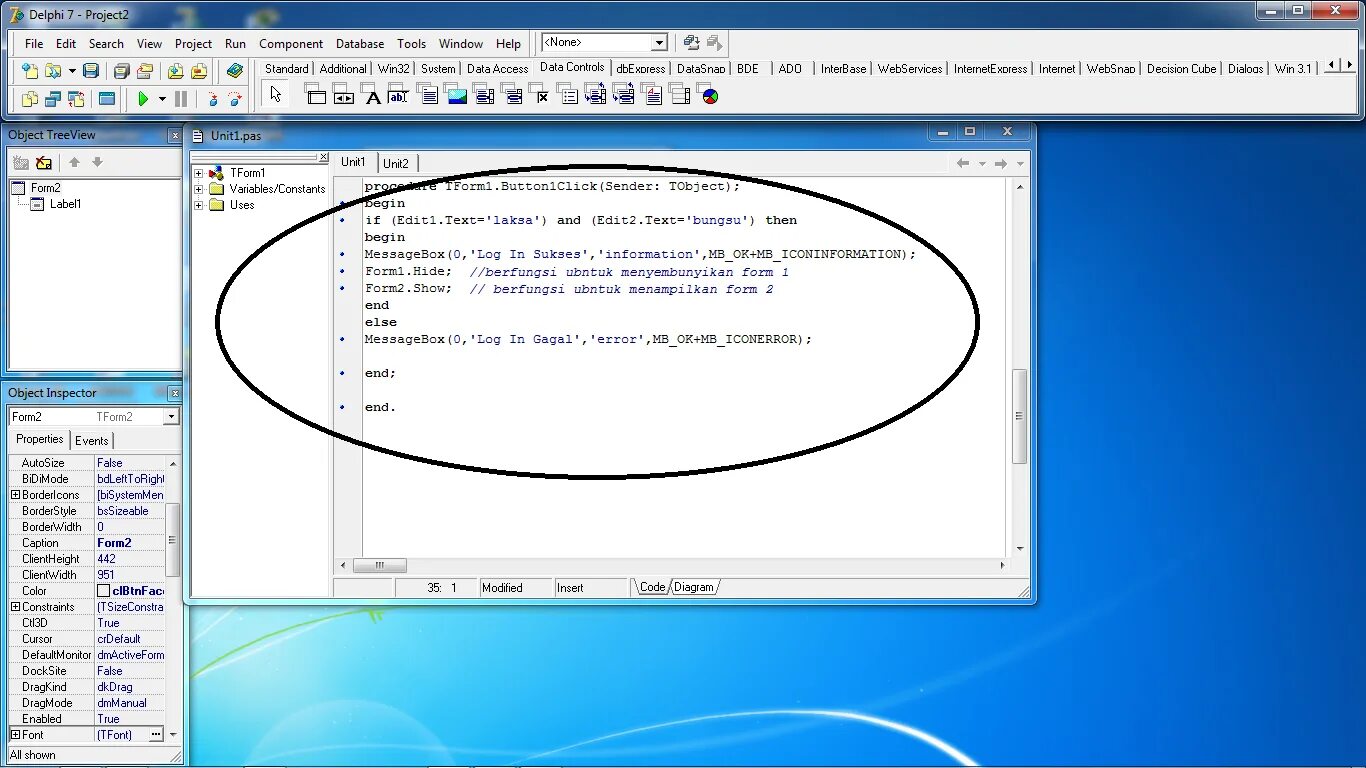Select the arrow pointer in component palette
1366x768 pixels.
pos(276,95)
